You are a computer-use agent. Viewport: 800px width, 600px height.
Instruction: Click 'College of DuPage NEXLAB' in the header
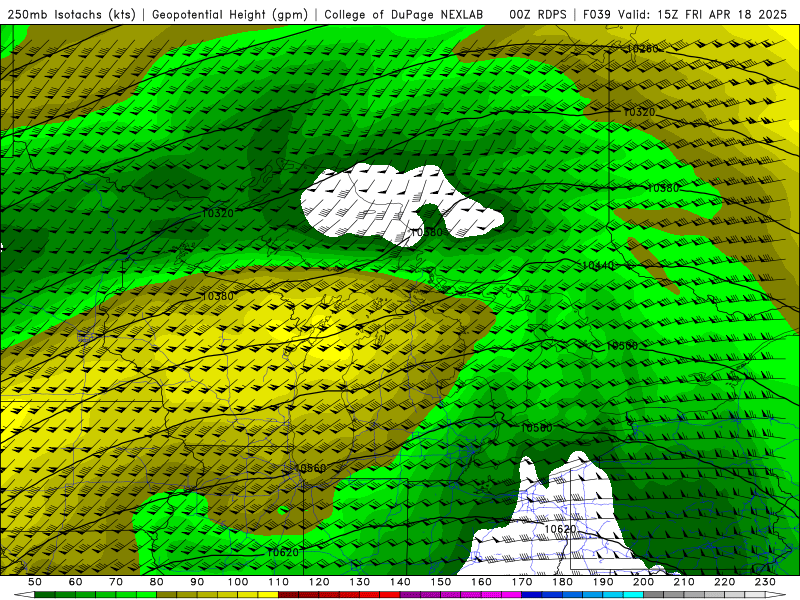coord(404,15)
